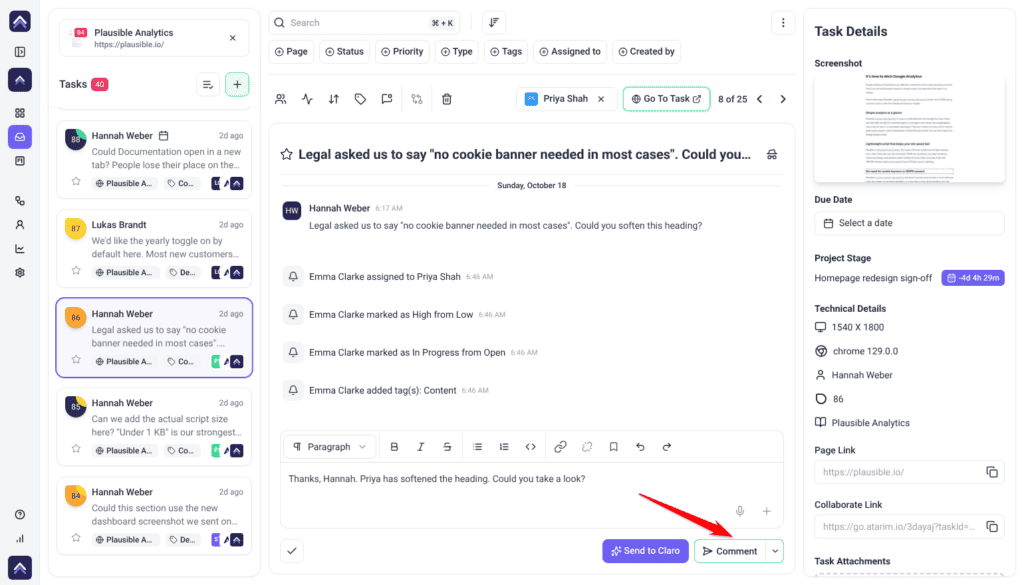Insert code block in comment editor
The image size is (1024, 585).
pos(530,447)
